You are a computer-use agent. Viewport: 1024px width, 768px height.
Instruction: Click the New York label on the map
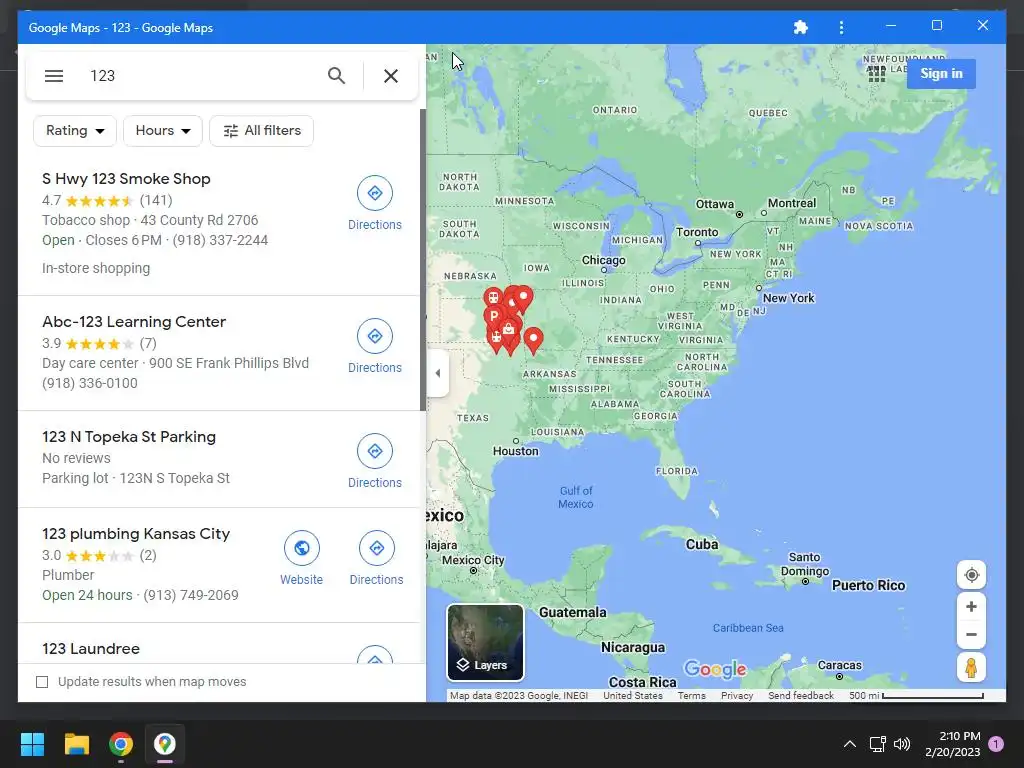[x=788, y=298]
